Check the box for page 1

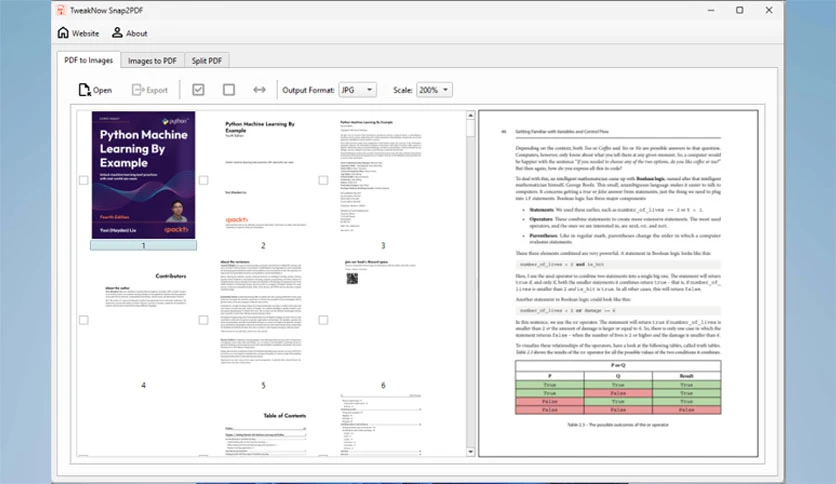[84, 180]
